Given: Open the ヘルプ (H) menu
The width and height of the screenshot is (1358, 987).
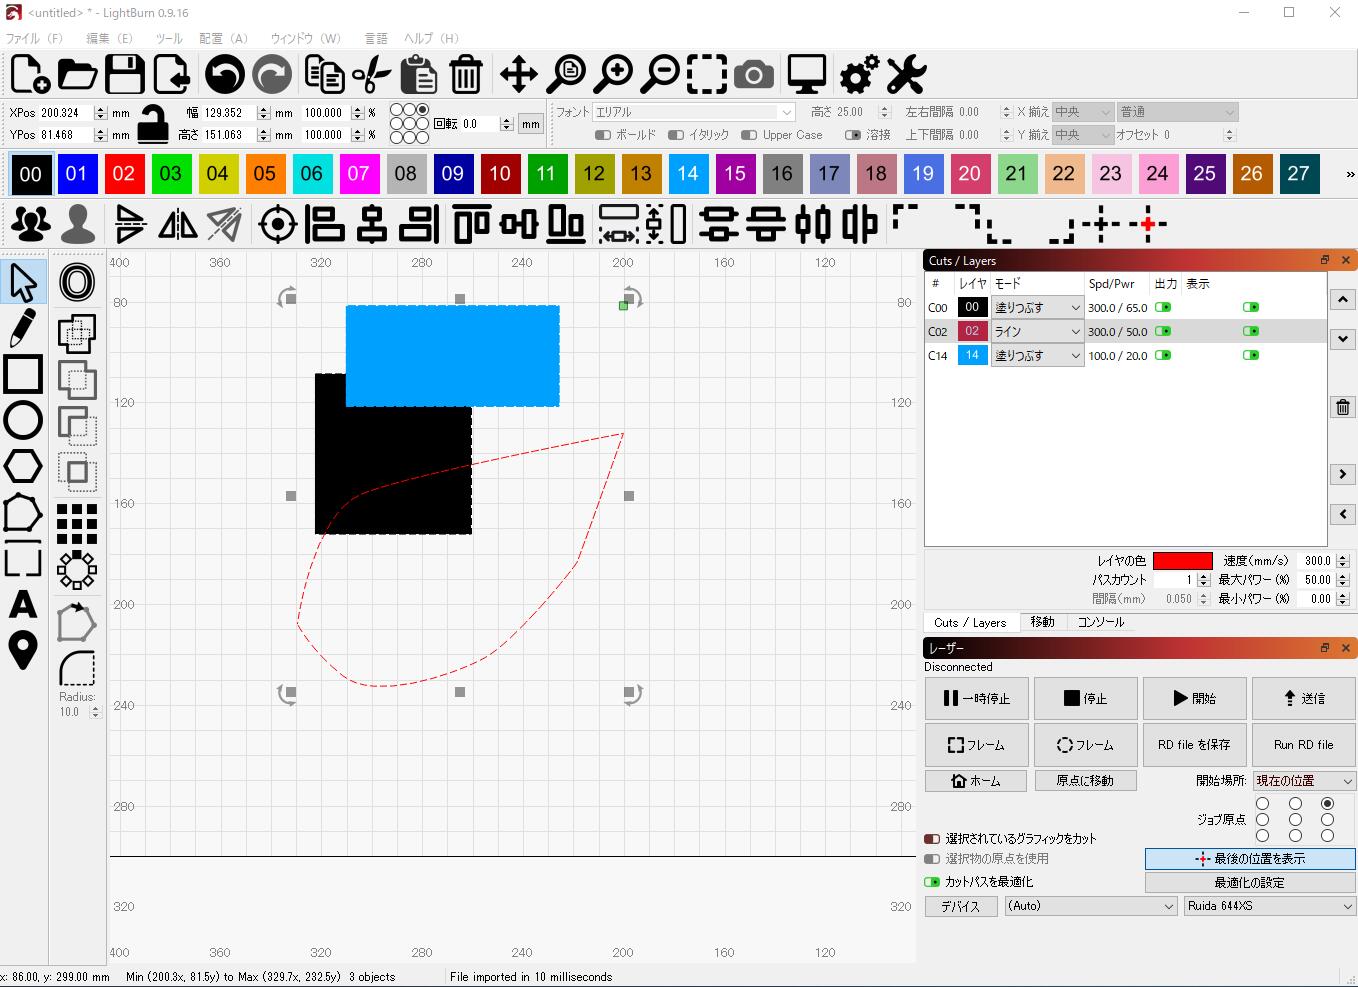Looking at the screenshot, I should pos(431,38).
